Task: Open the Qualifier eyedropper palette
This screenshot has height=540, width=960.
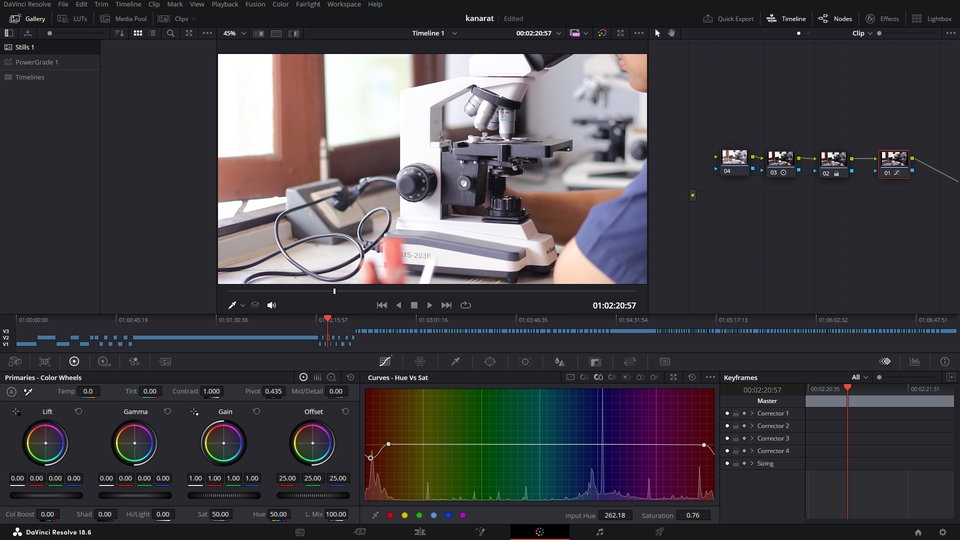Action: tap(455, 361)
